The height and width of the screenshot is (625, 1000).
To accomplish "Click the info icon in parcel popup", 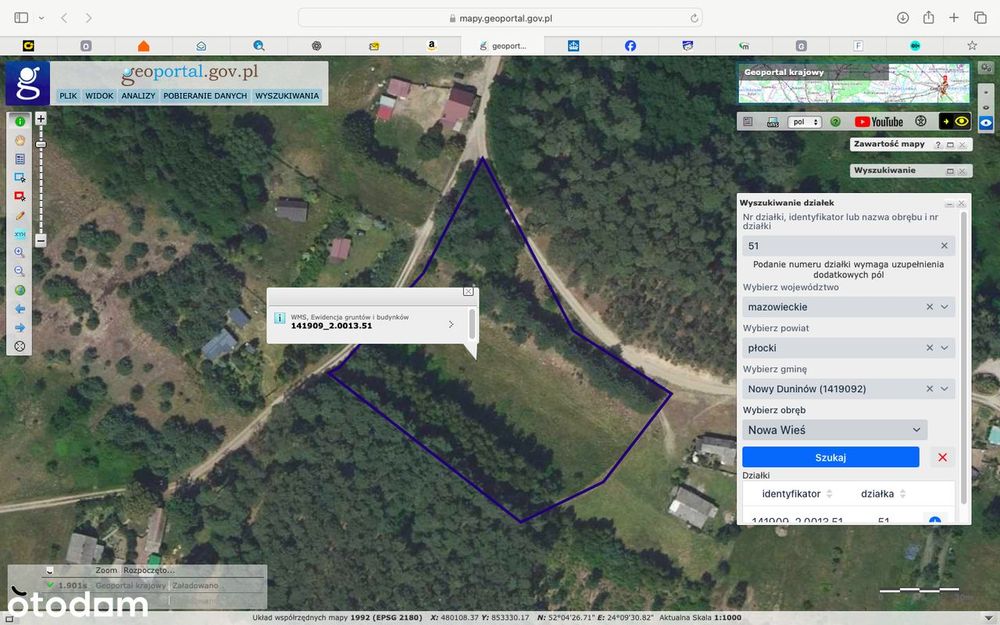I will [279, 318].
